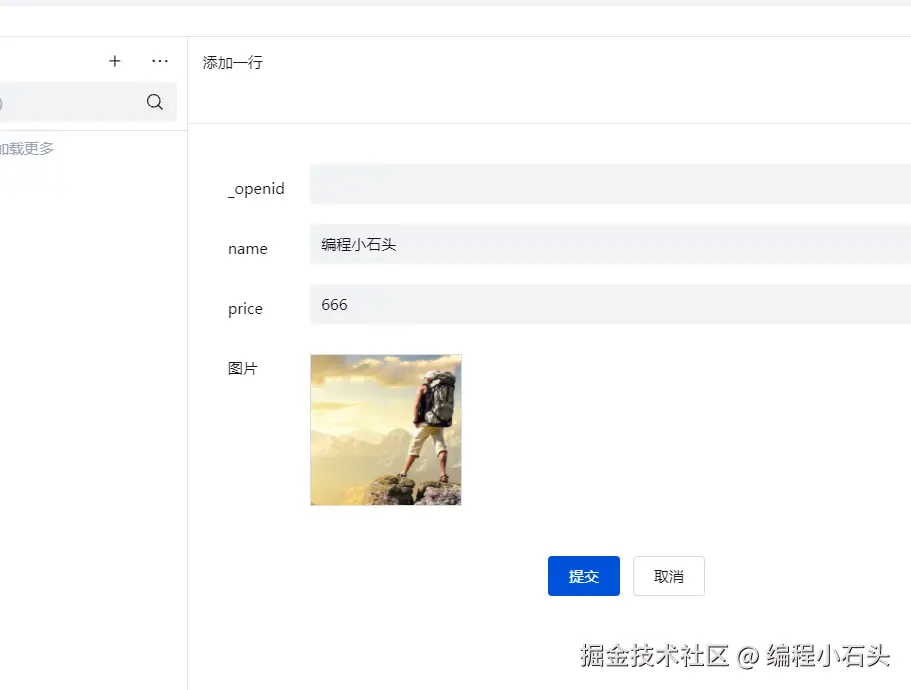Click the _openid input field
This screenshot has height=690, width=911.
click(610, 184)
